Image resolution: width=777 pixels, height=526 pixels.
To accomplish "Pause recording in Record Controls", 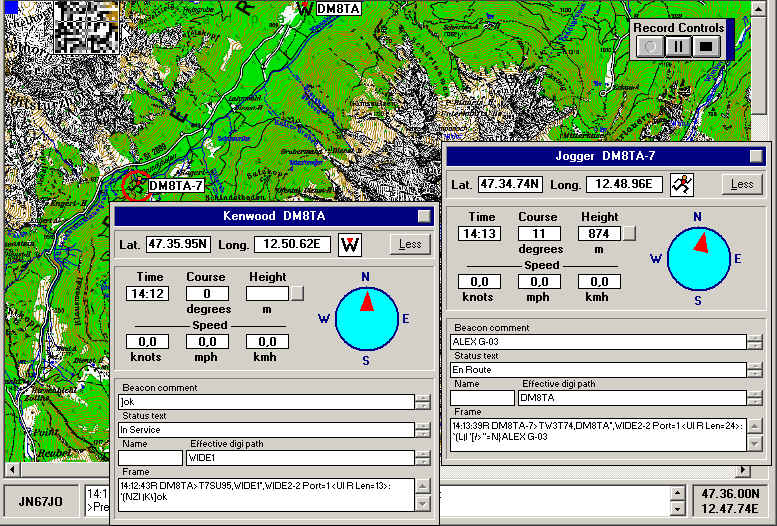I will (x=679, y=46).
